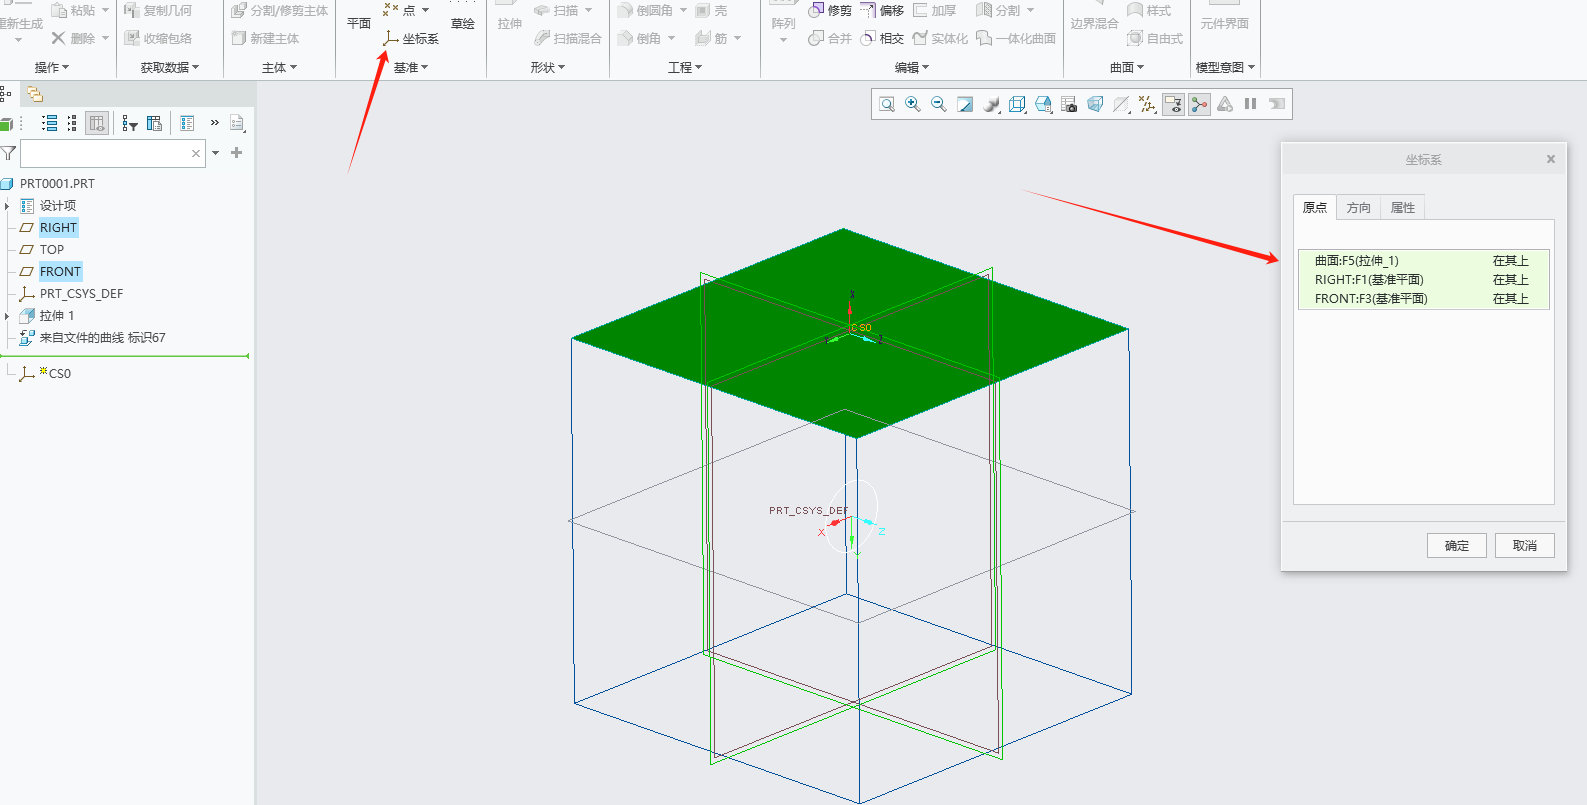The width and height of the screenshot is (1587, 805).
Task: Open the 草绘 sketch tool
Action: pyautogui.click(x=462, y=23)
